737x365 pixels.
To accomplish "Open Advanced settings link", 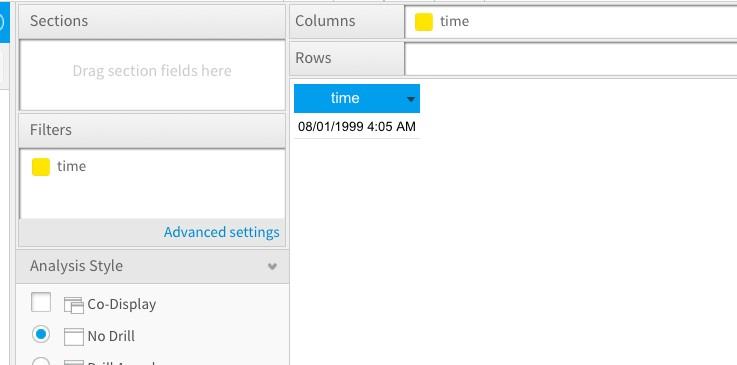I will (x=221, y=232).
